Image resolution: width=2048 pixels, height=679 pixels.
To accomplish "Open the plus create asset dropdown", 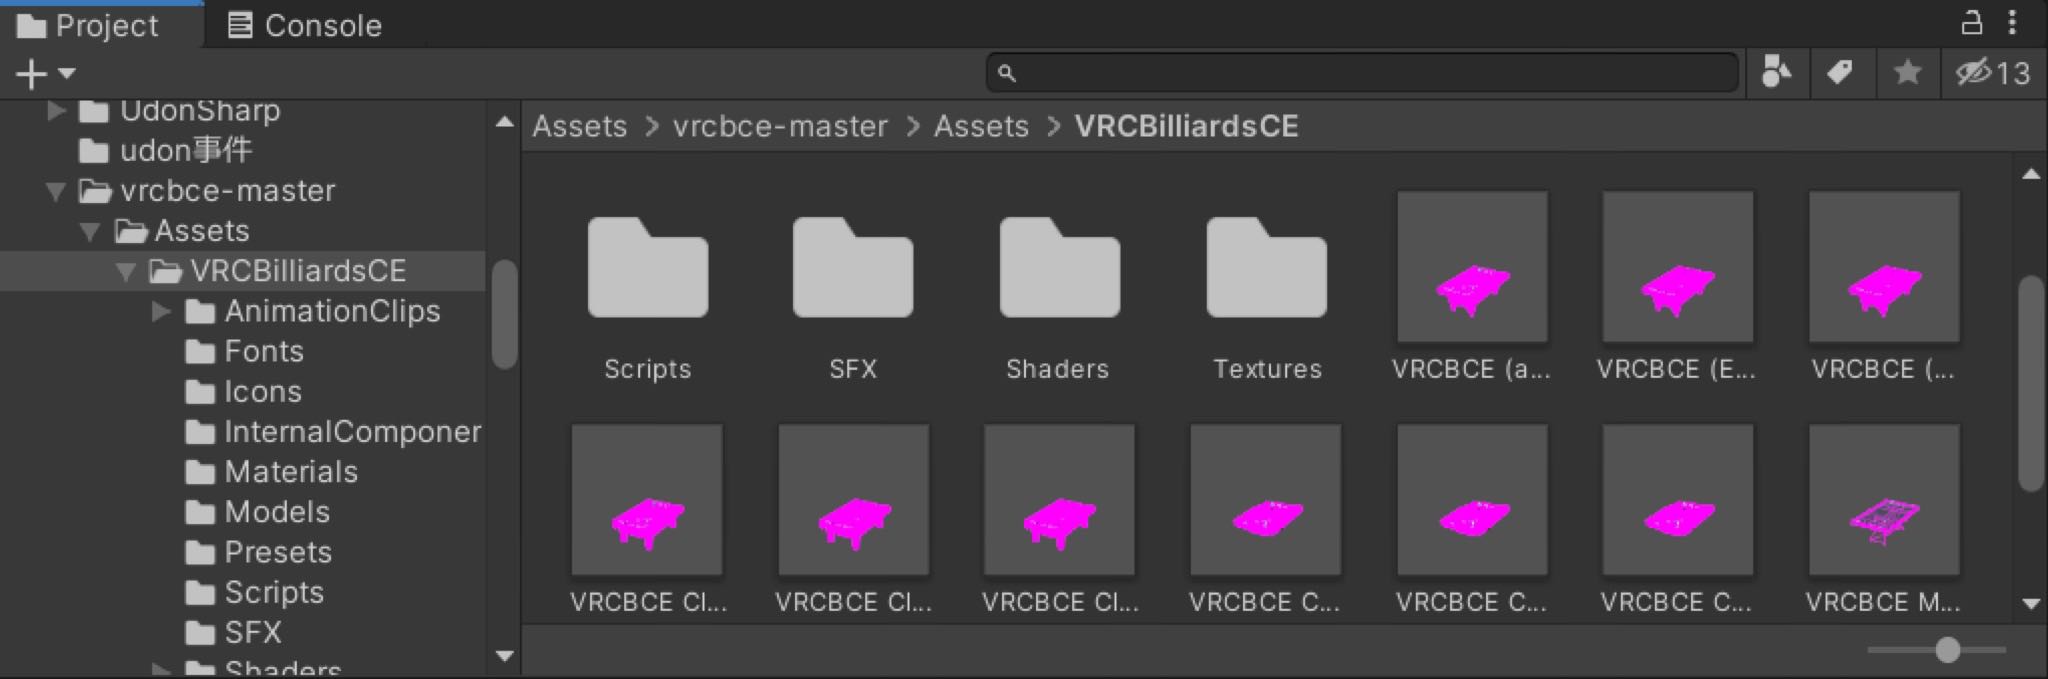I will (45, 73).
